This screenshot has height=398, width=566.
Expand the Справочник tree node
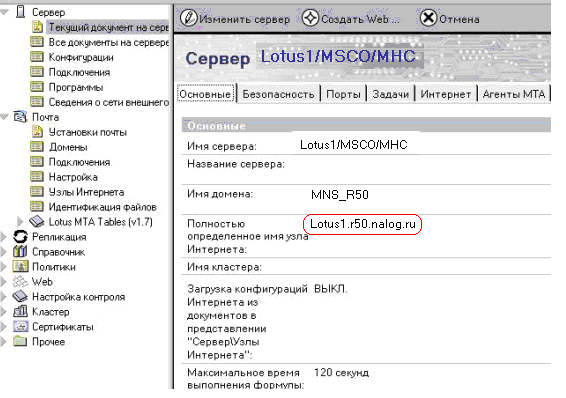pos(4,252)
